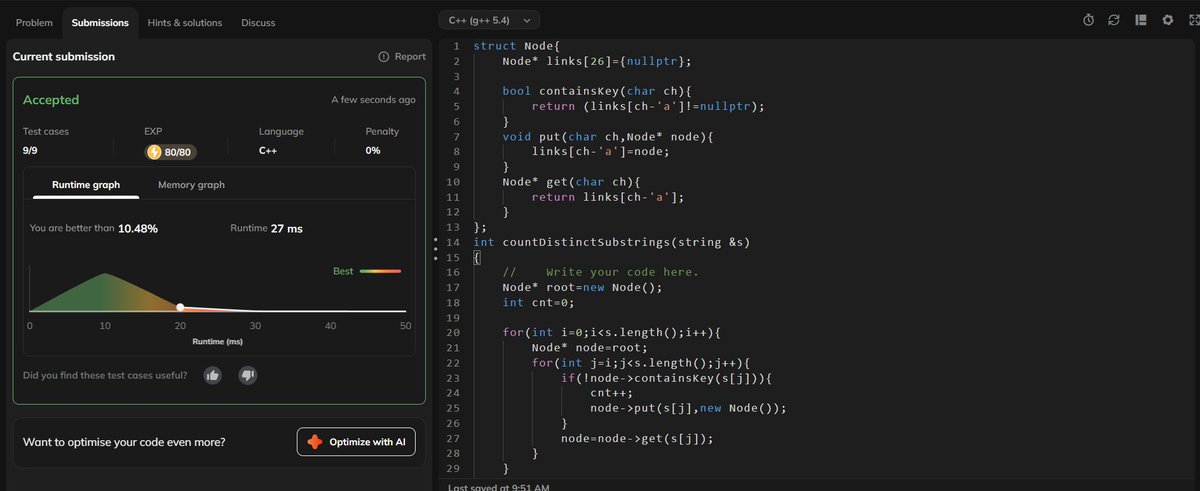
Task: Click code line 'cnt++;'
Action: pos(612,393)
